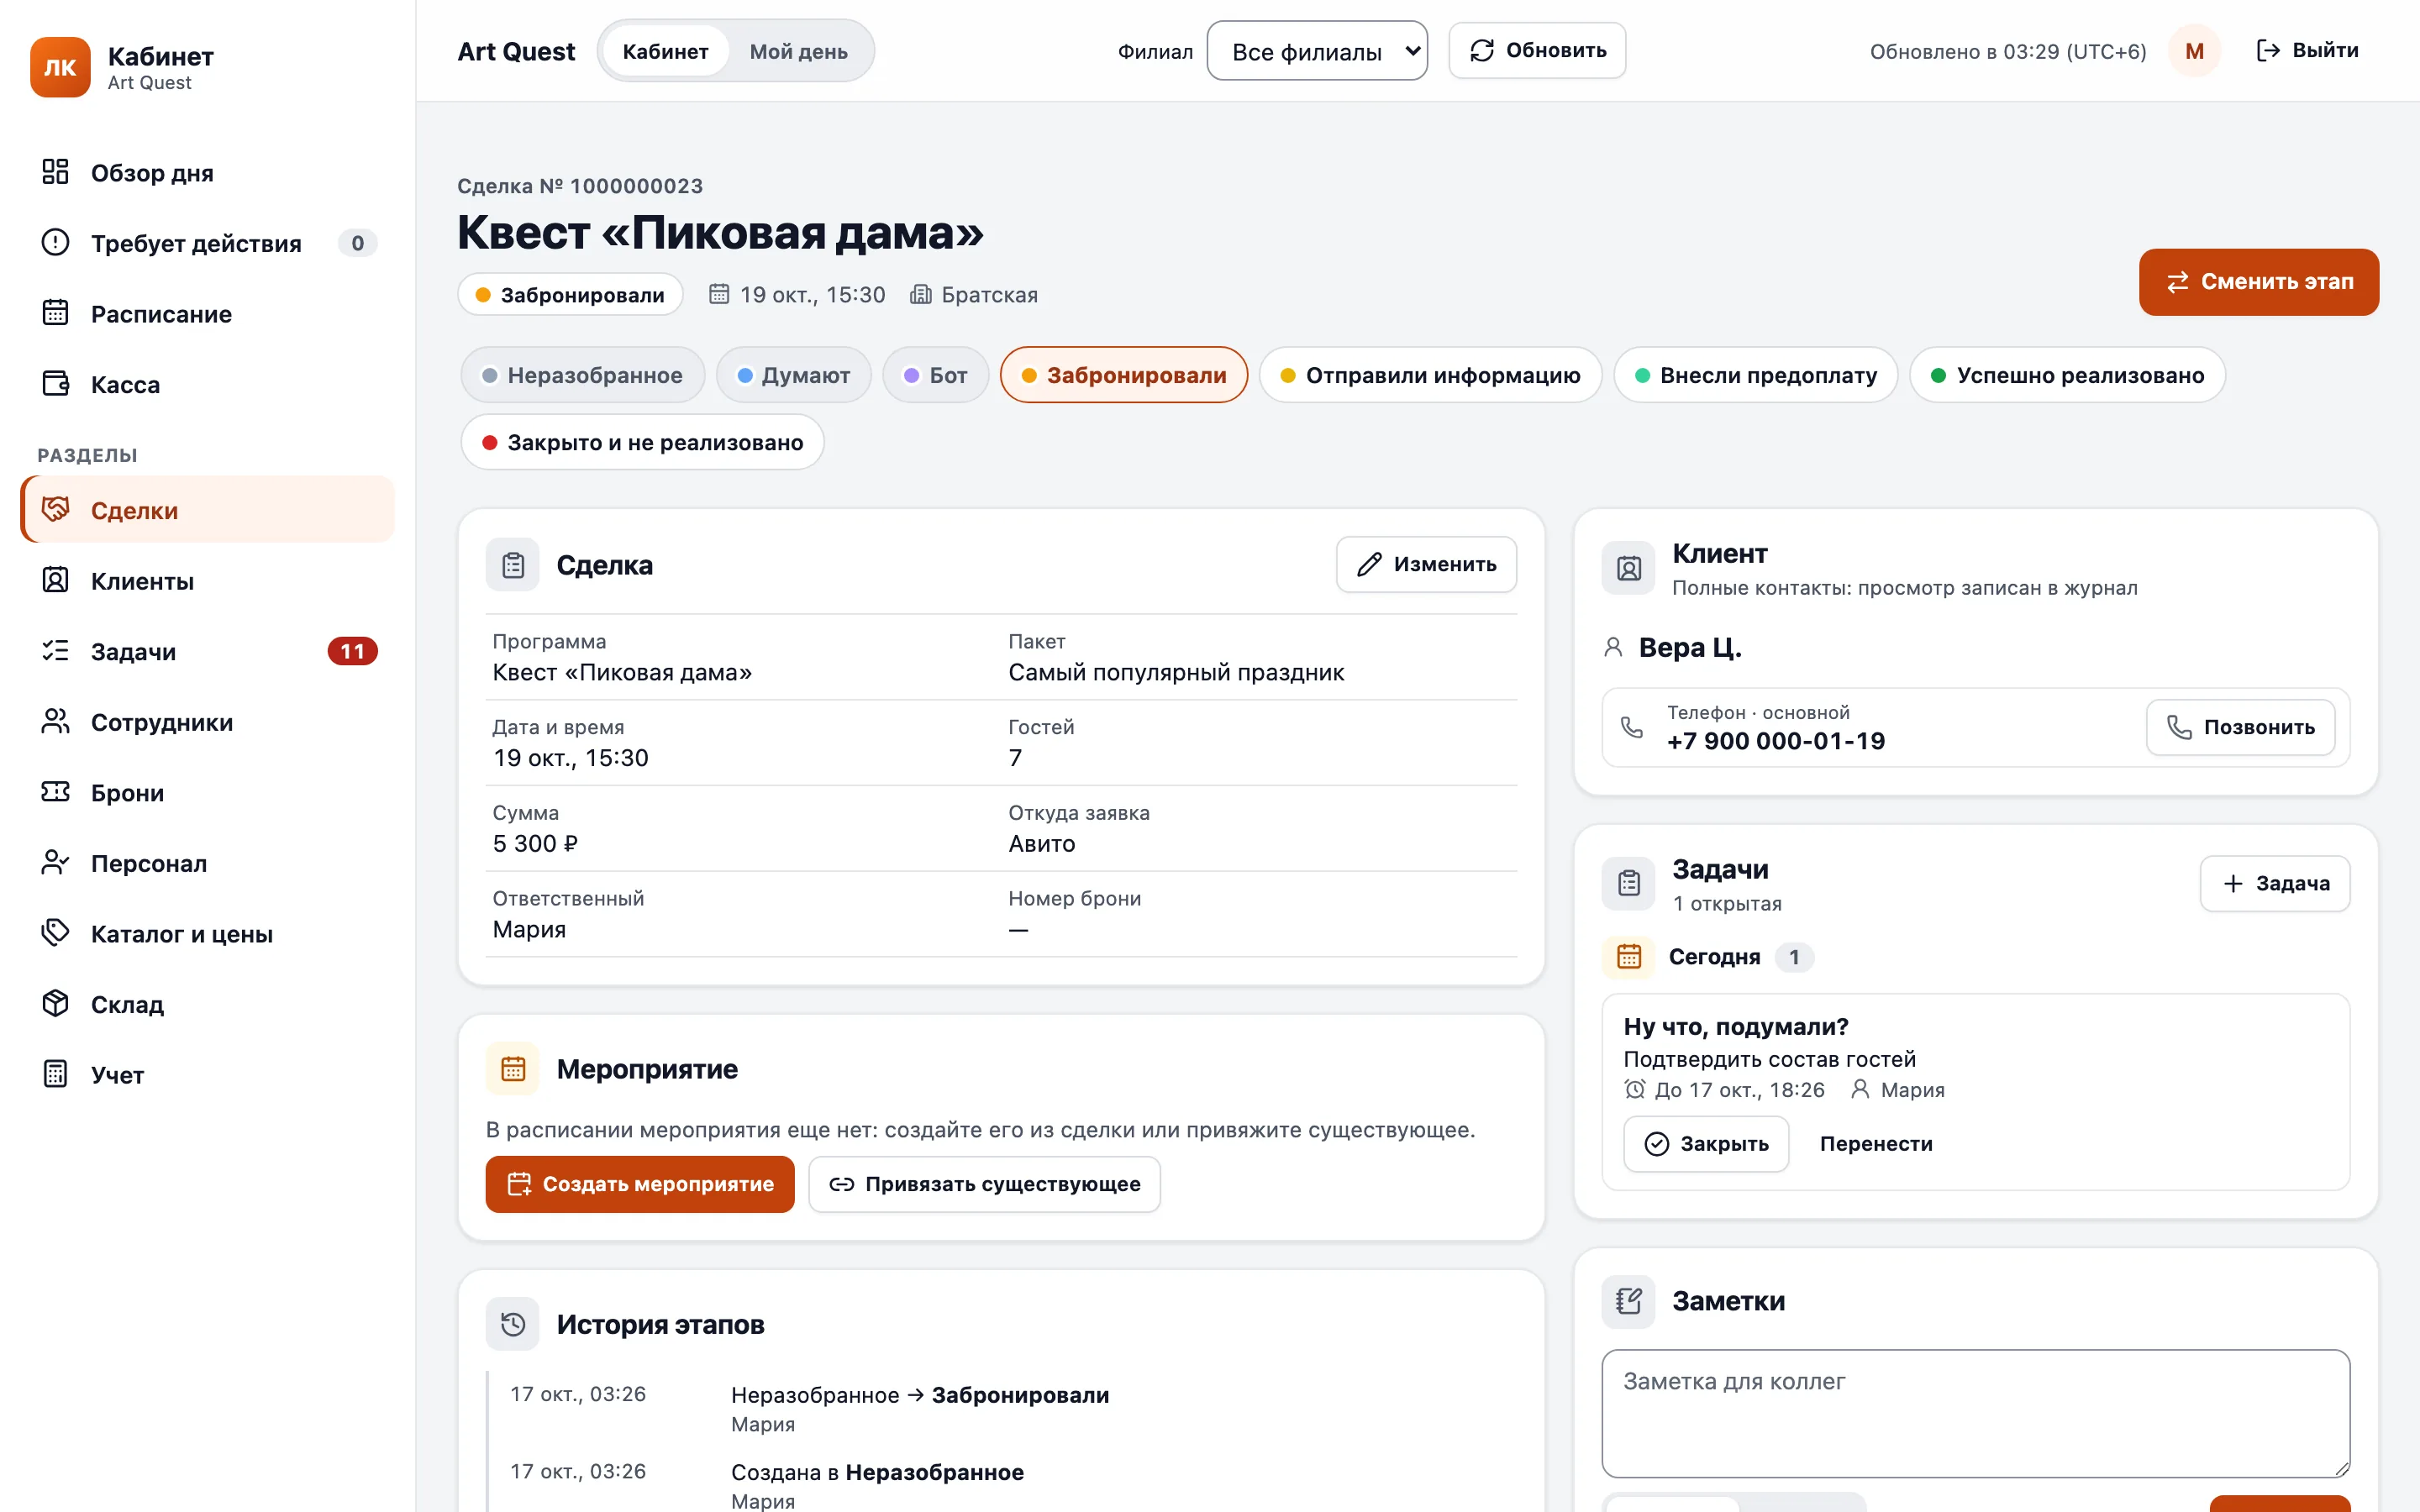Open Клиенты in the sidebar
Image resolution: width=2420 pixels, height=1512 pixels.
click(207, 581)
